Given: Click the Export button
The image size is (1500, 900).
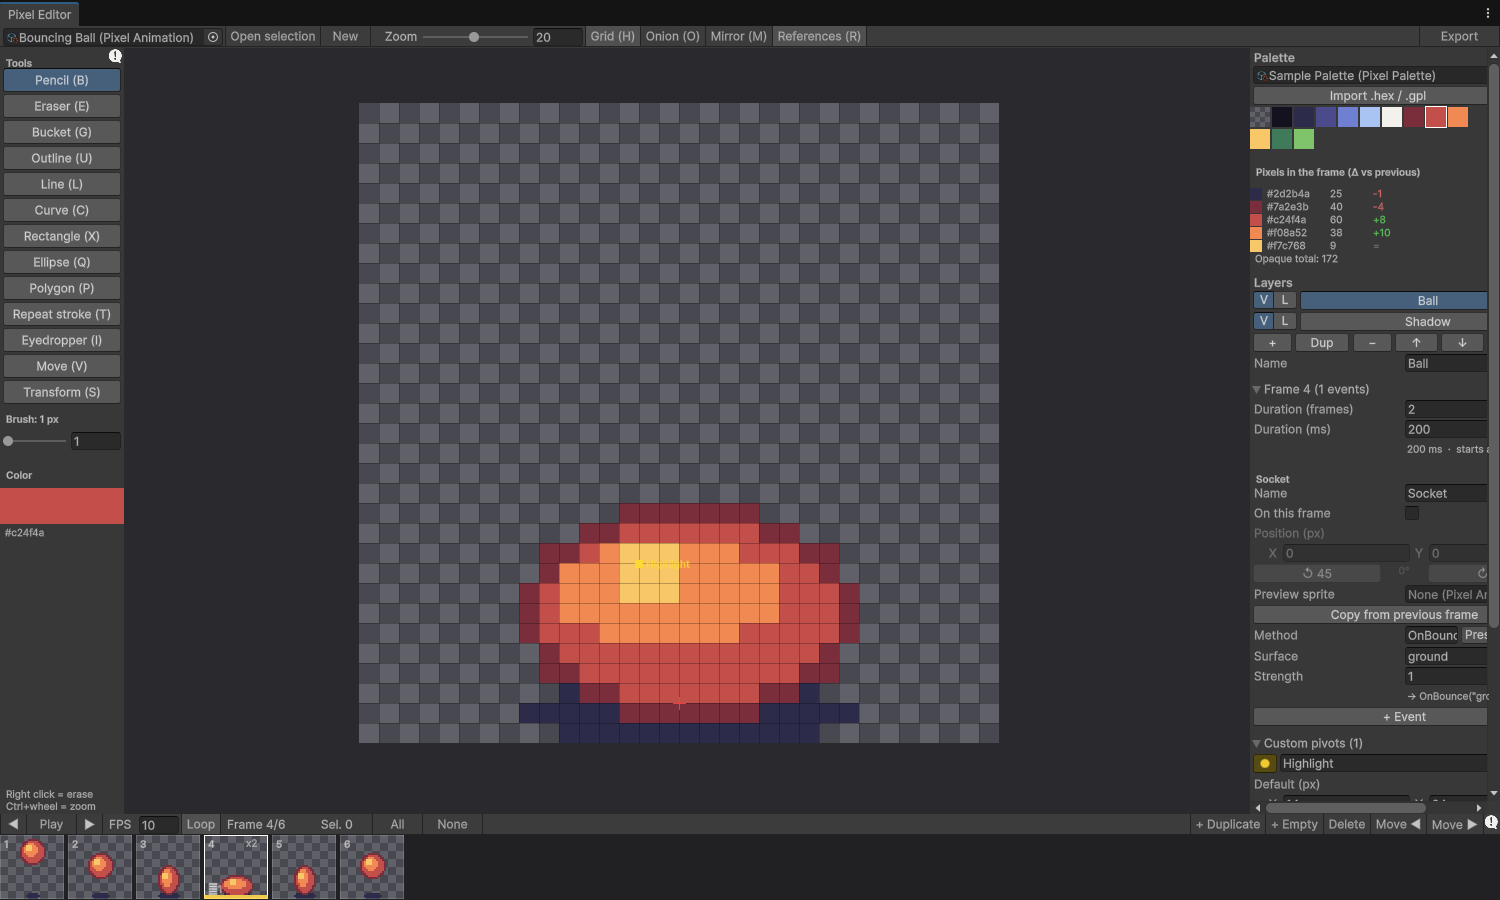Looking at the screenshot, I should click(1459, 36).
